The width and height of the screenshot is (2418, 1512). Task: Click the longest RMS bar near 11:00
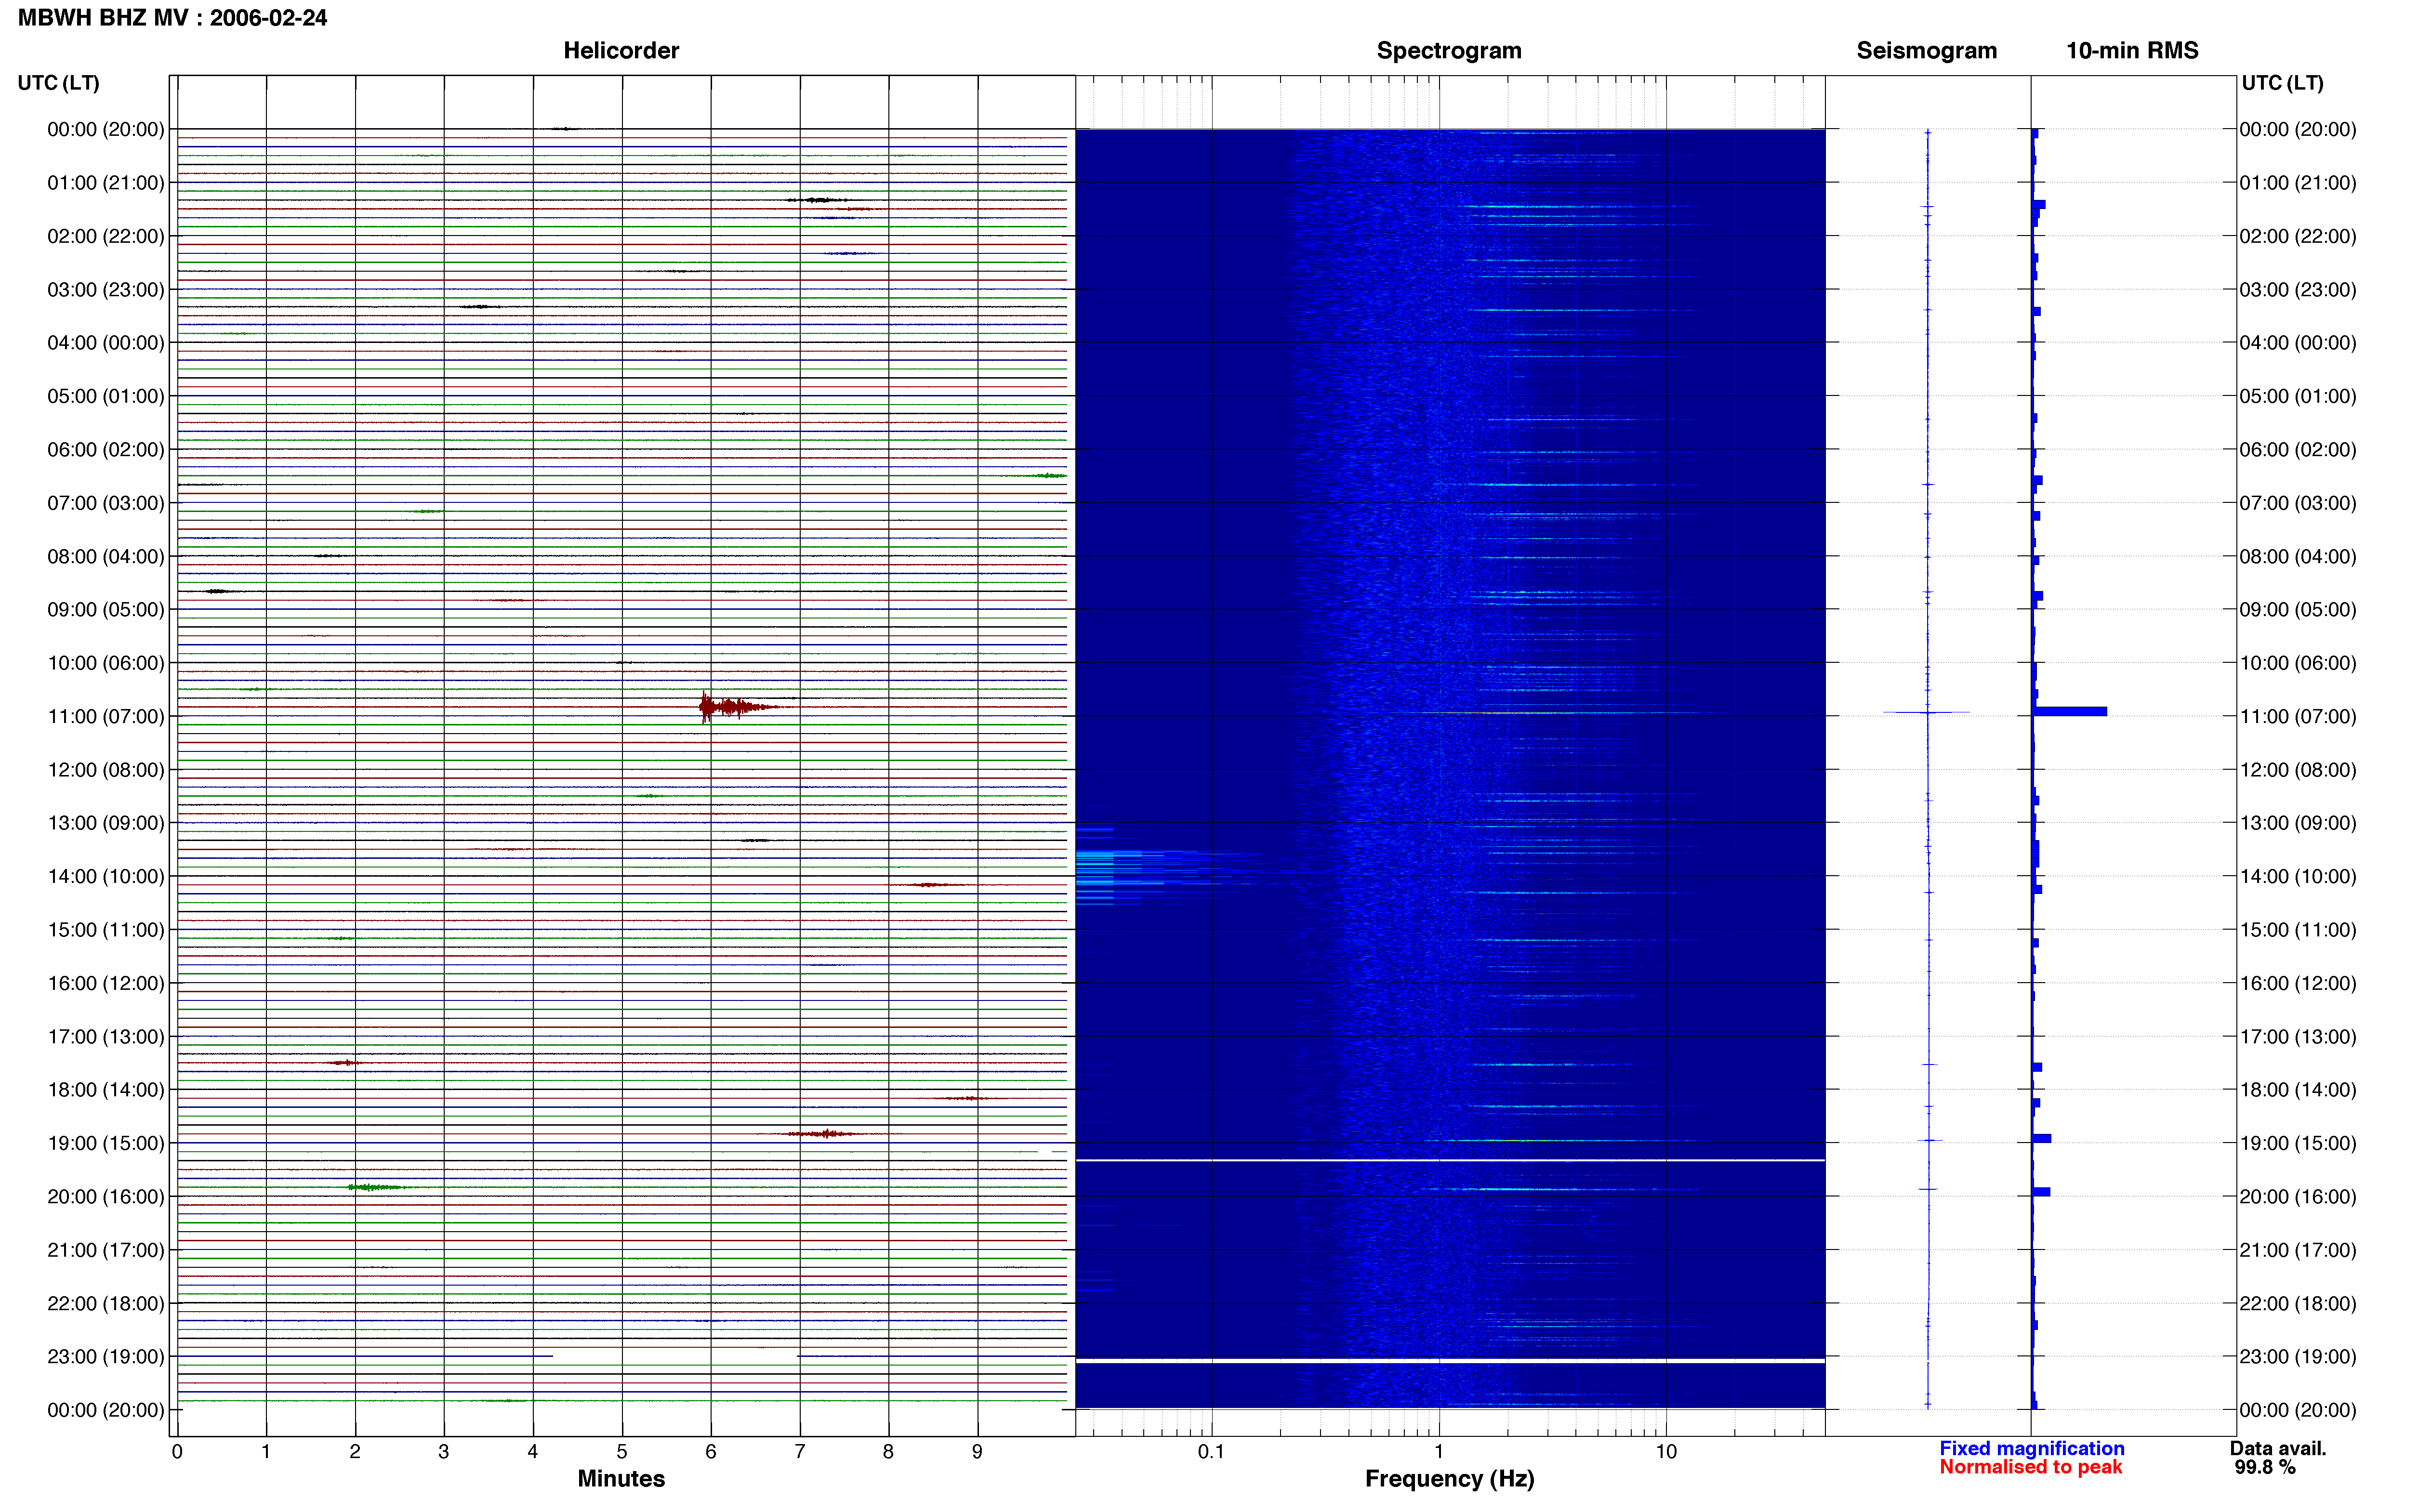2070,712
